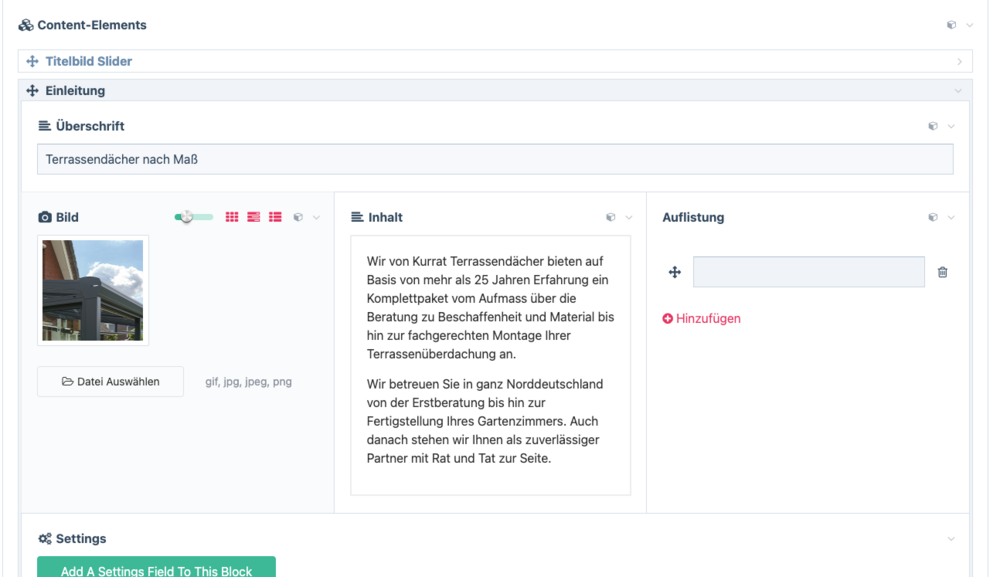Click the move handle on the Auflistung item
The width and height of the screenshot is (1000, 577).
[x=674, y=272]
